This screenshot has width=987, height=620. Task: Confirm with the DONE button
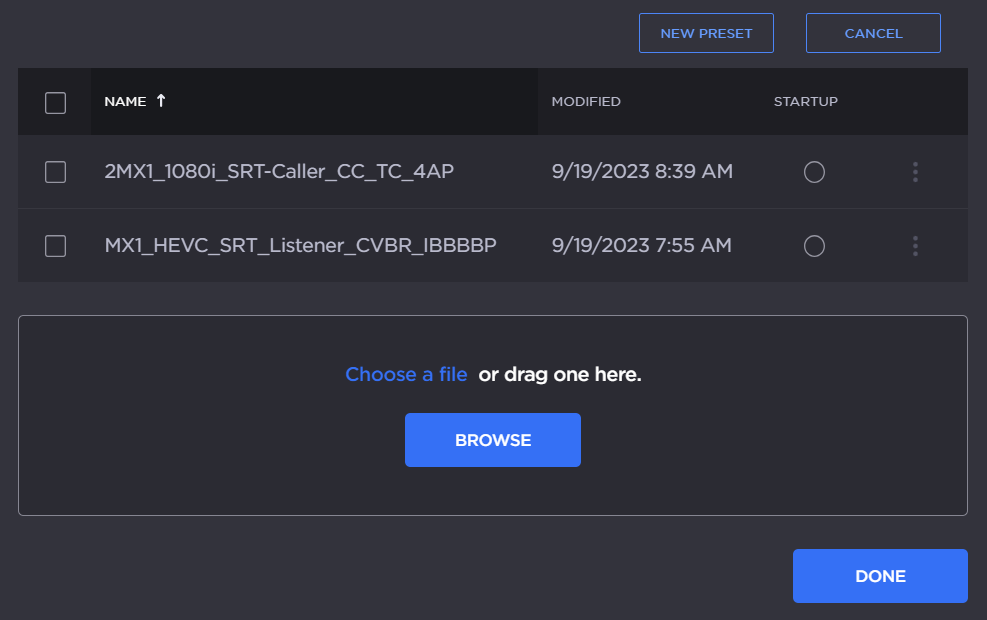[x=880, y=576]
